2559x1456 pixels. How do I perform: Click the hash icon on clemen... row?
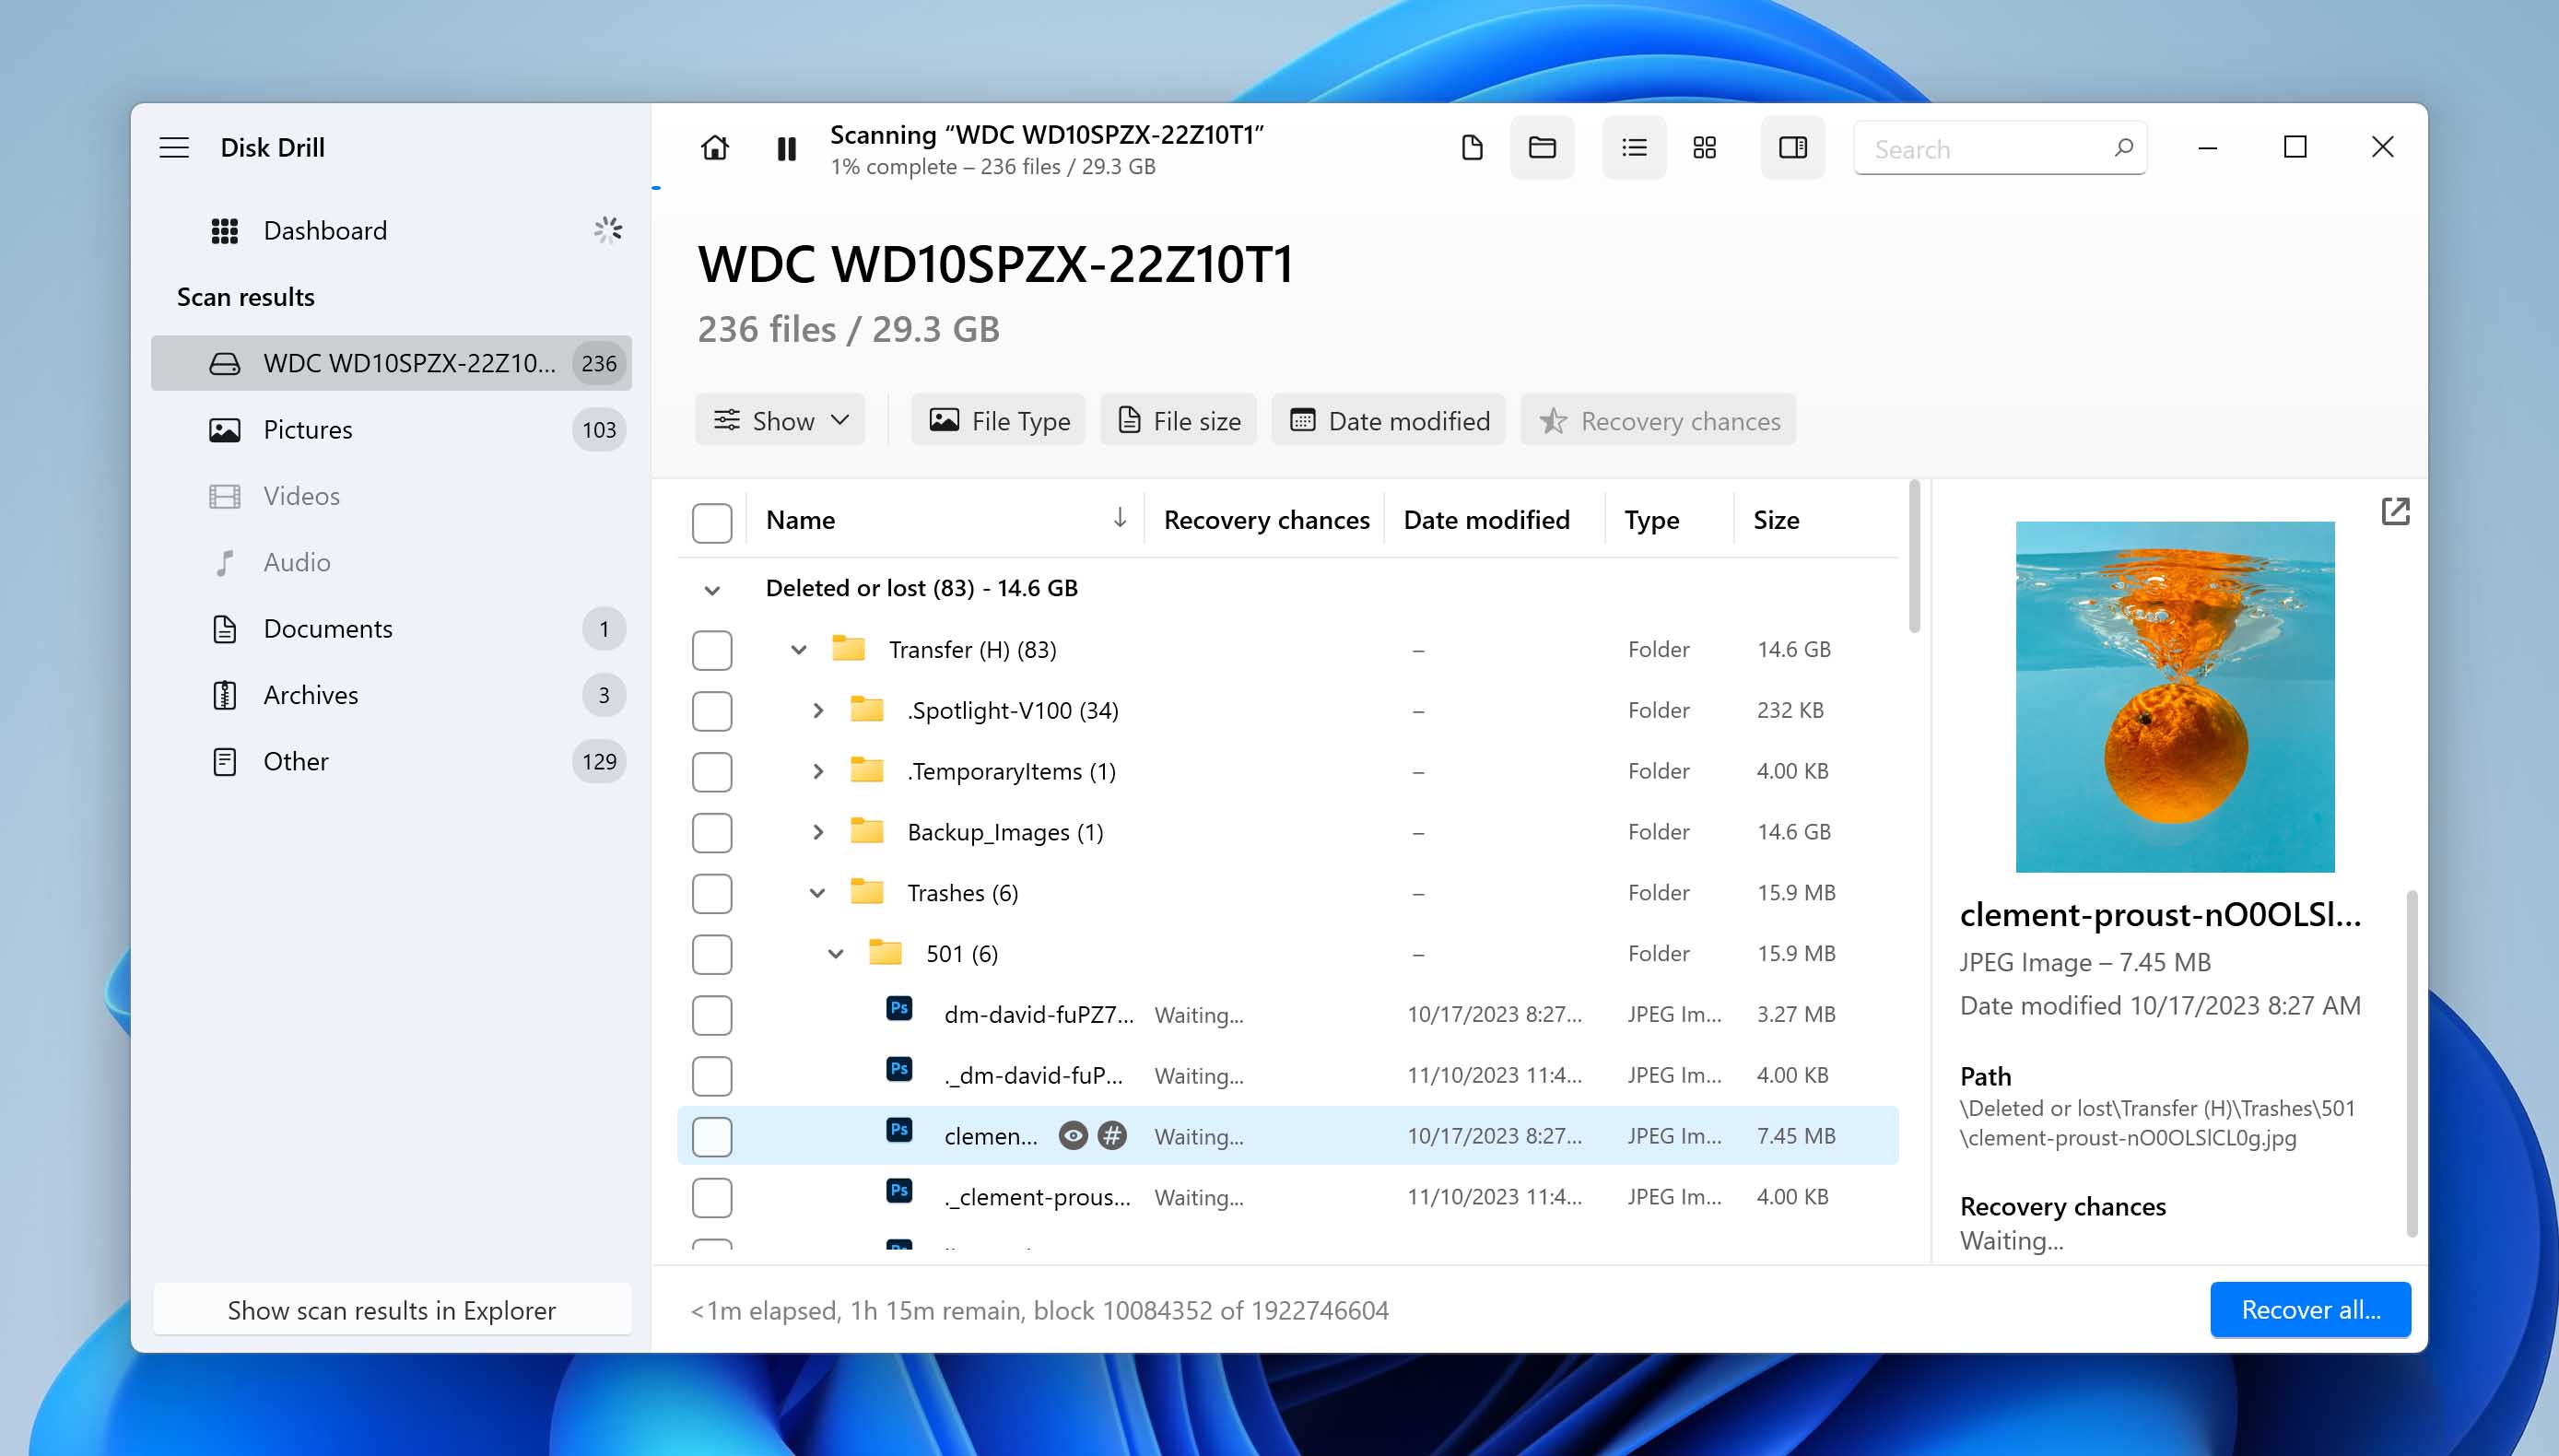[1112, 1136]
